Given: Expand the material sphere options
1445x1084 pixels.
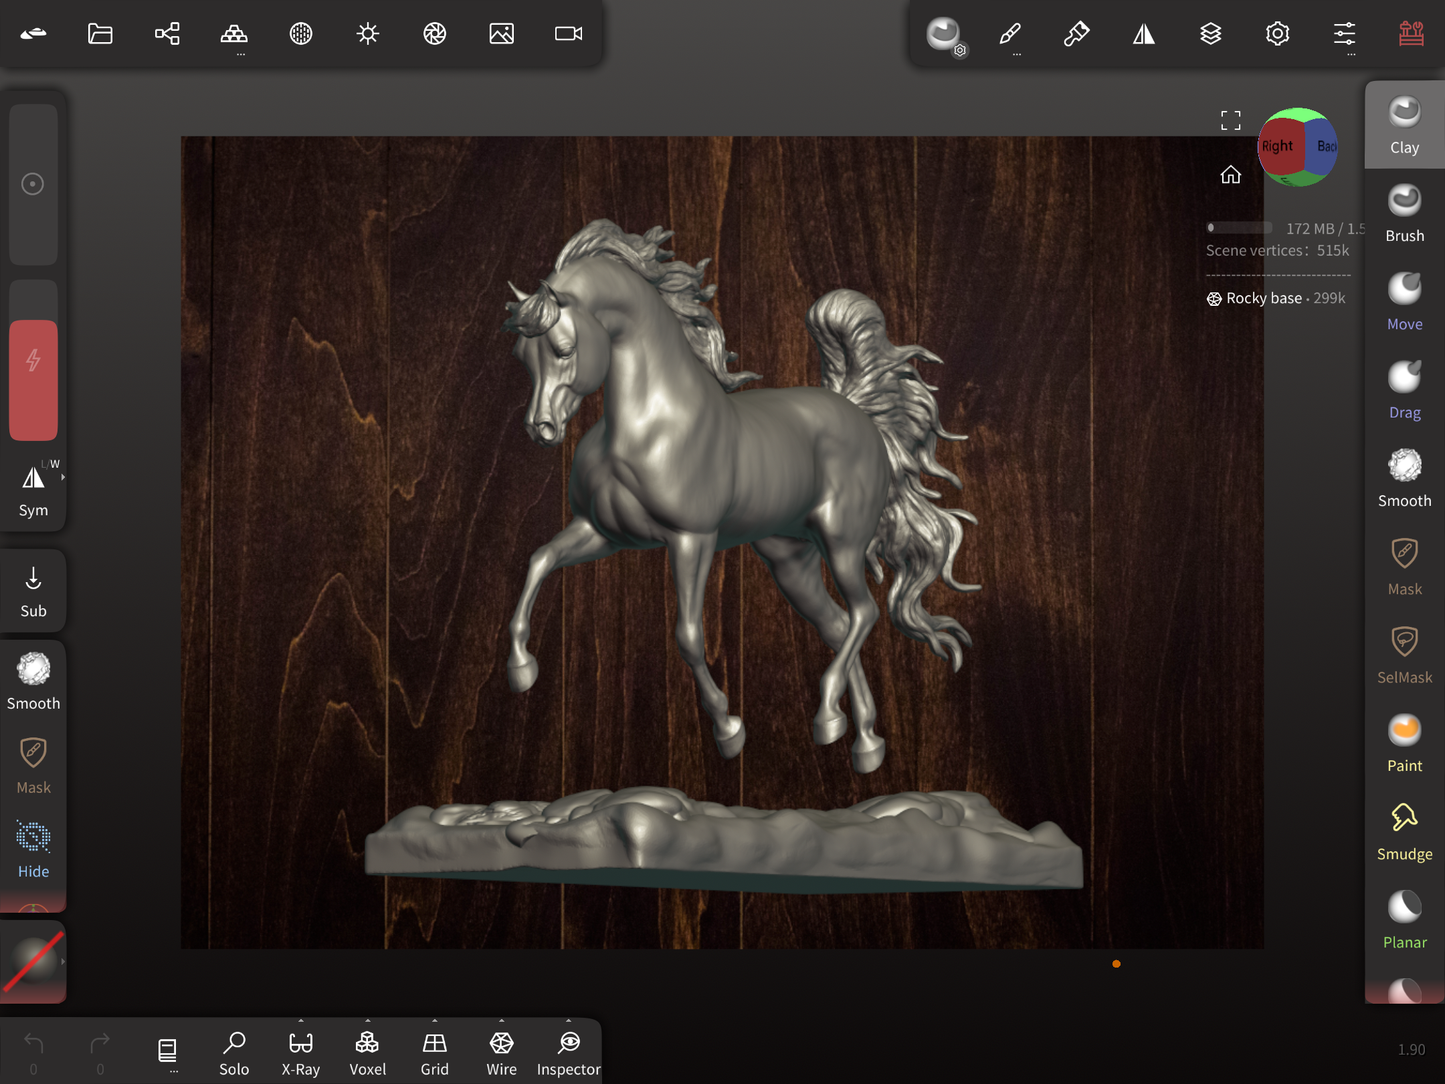Looking at the screenshot, I should (63, 962).
